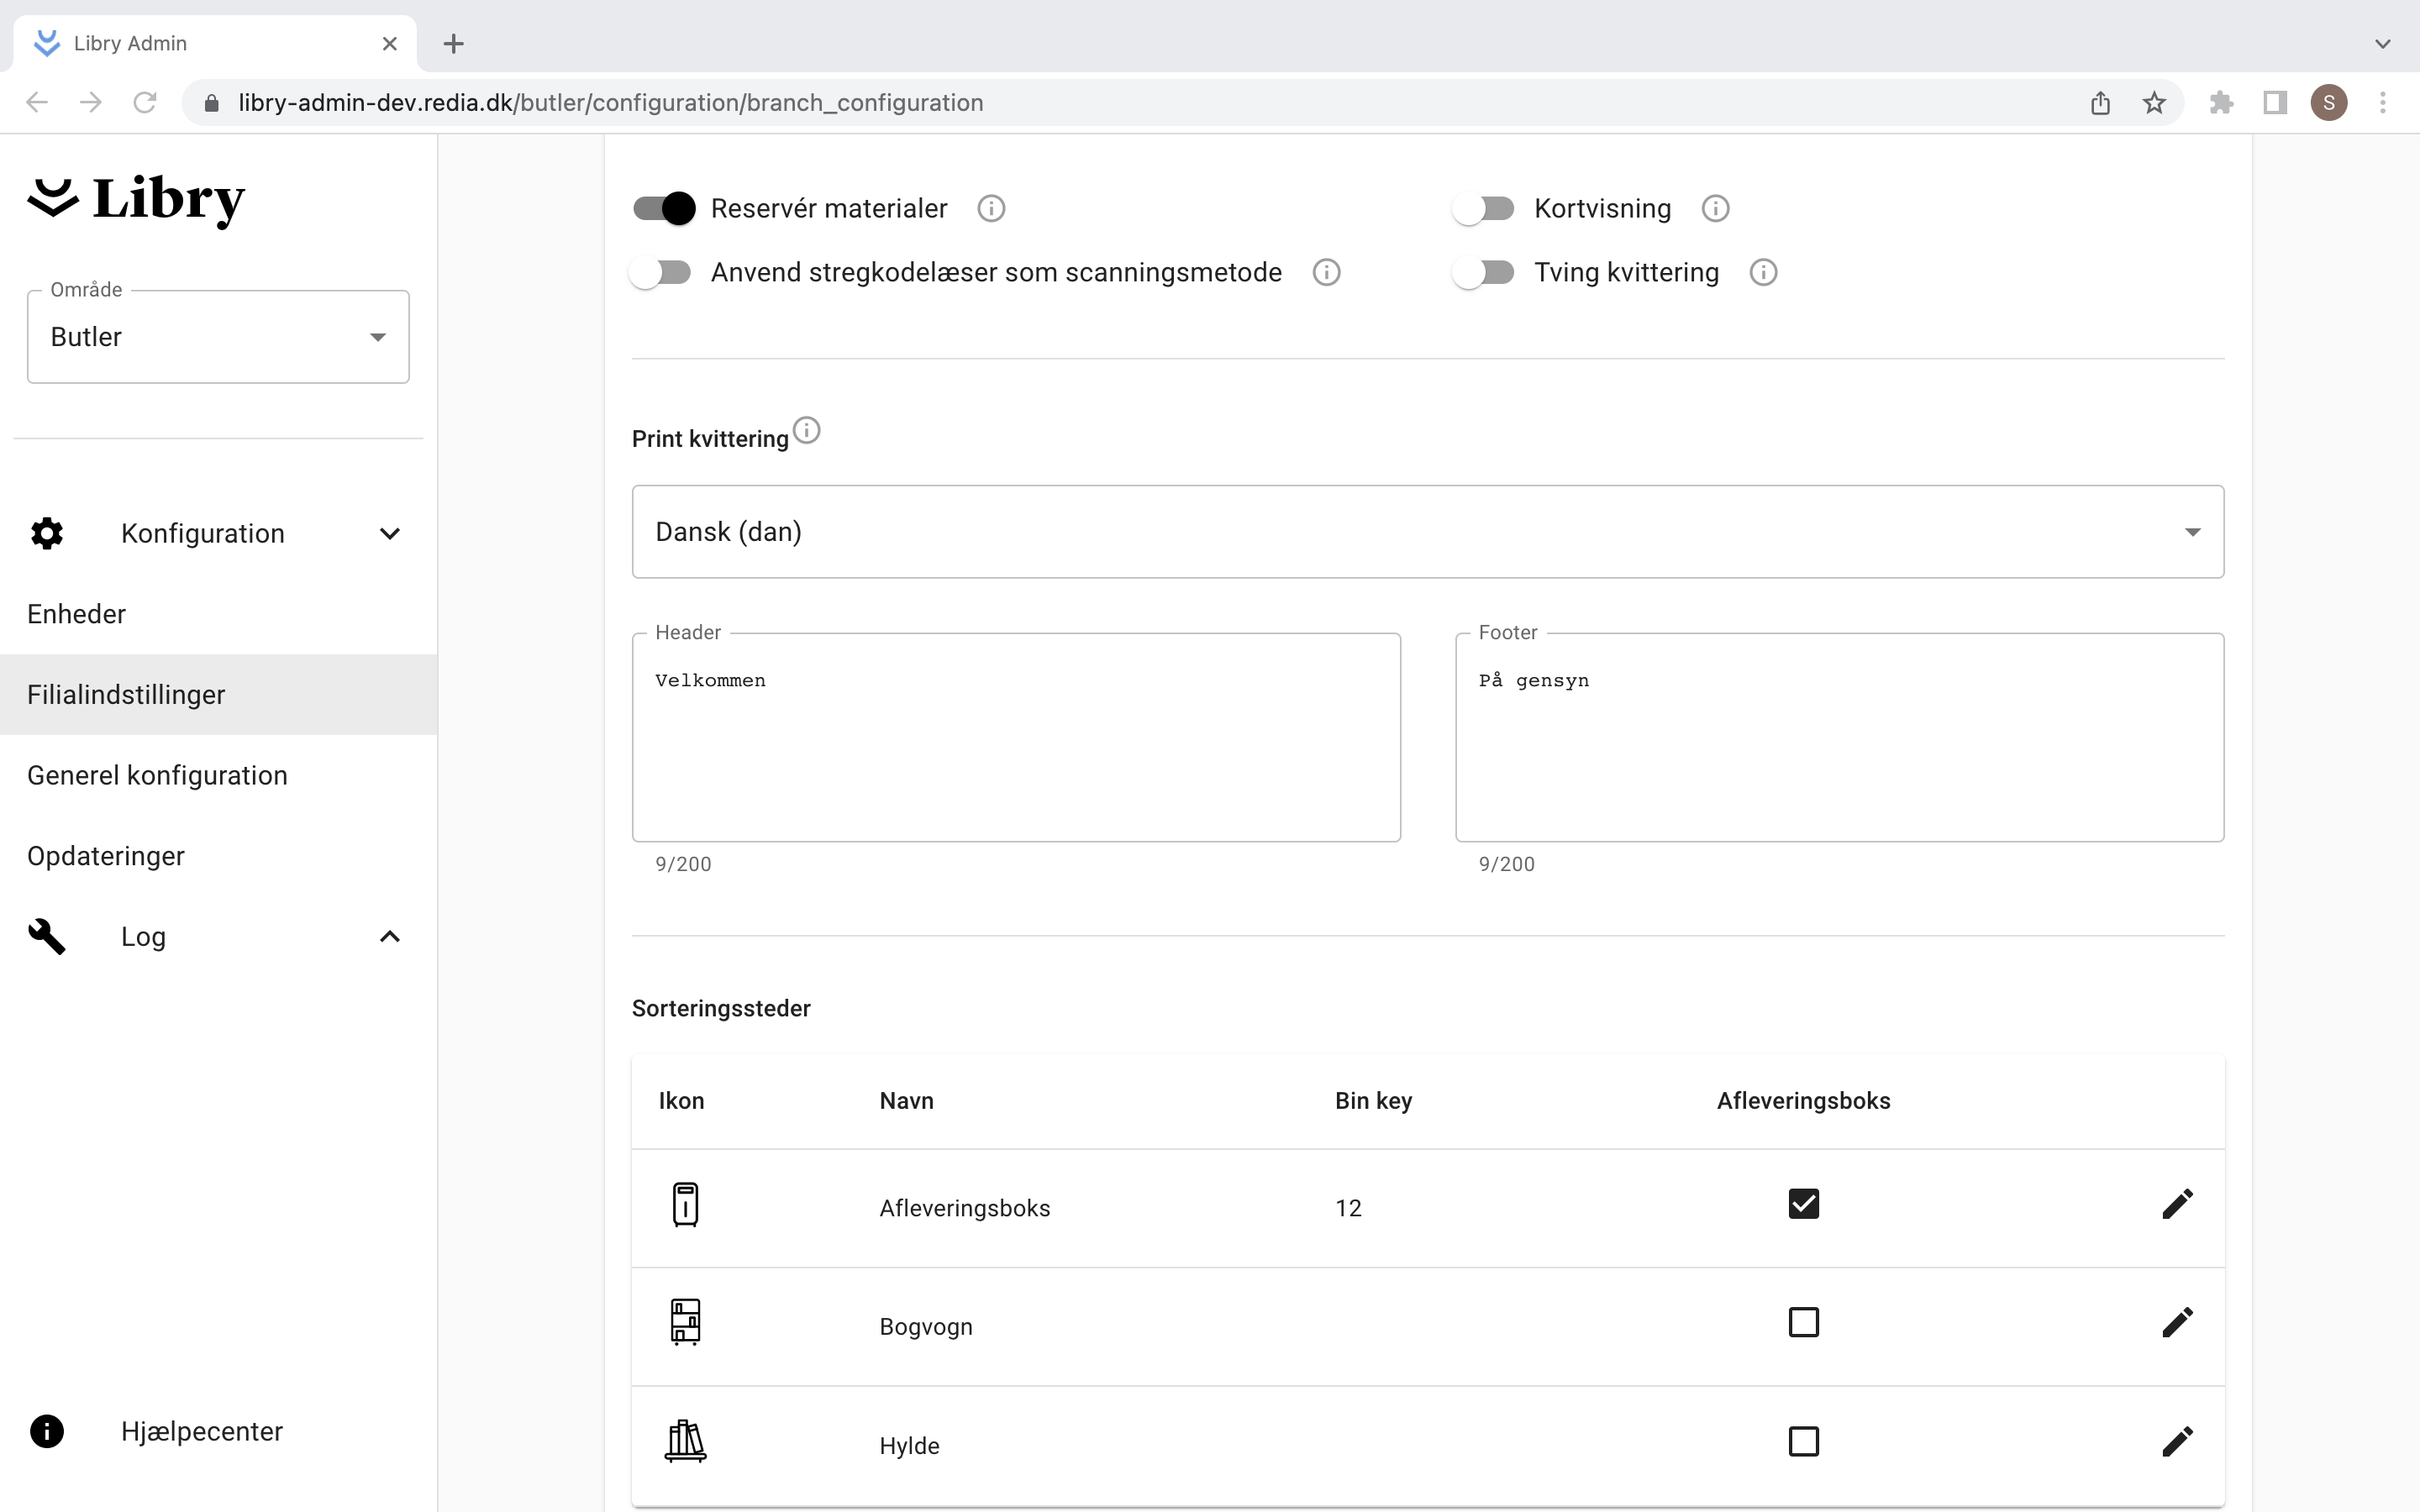Viewport: 2420px width, 1512px height.
Task: Click info icon next to stregkodelæser option
Action: coord(1325,272)
